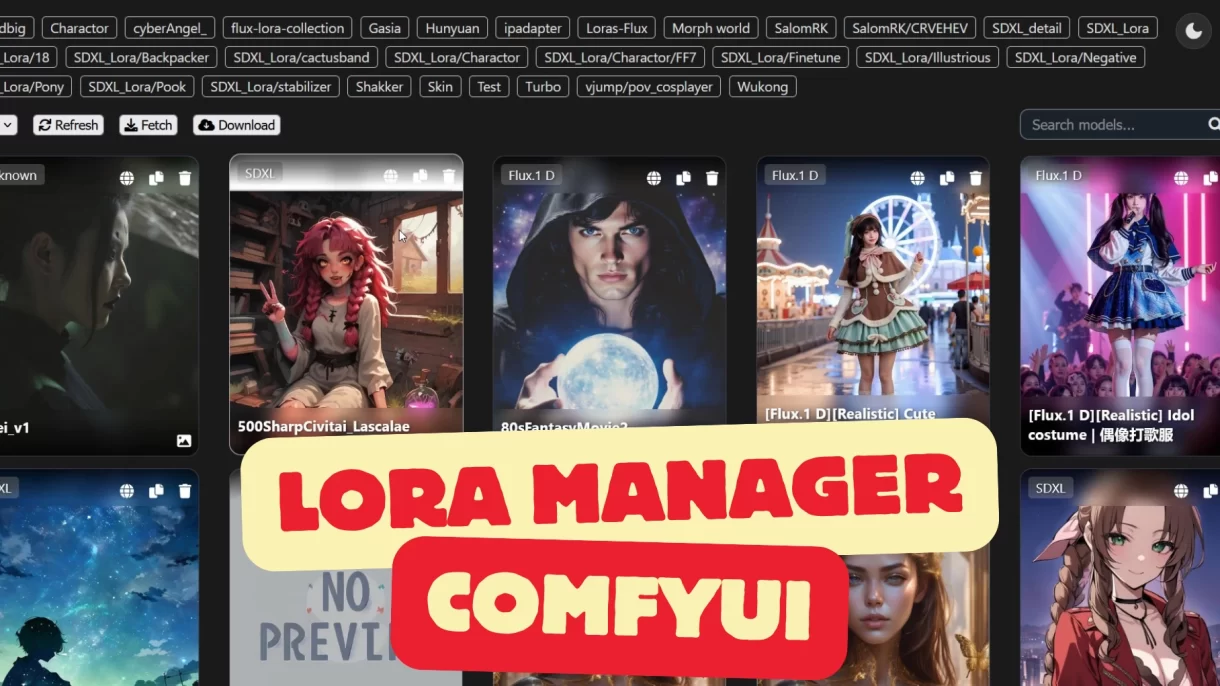Select the Loras-Flux folder tag
This screenshot has height=686, width=1220.
[x=617, y=28]
